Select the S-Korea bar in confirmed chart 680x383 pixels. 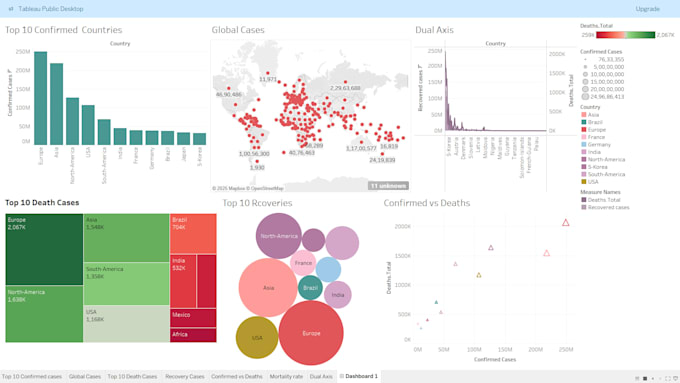coord(199,139)
